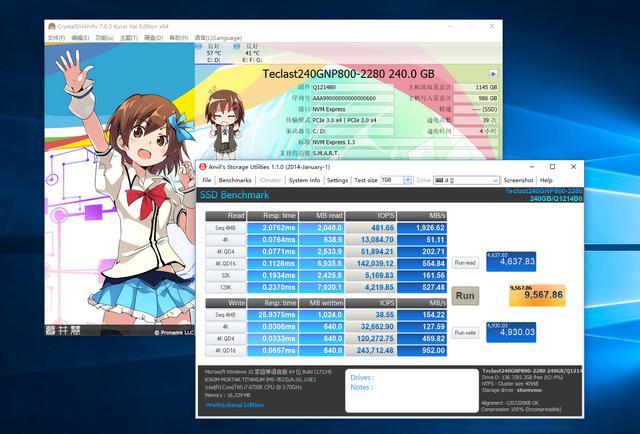640x434 pixels.
Task: Click the Professional Edition link
Action: 235,405
